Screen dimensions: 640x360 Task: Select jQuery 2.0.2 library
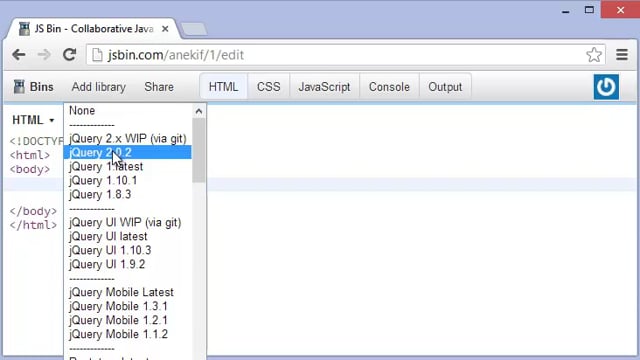tap(127, 152)
